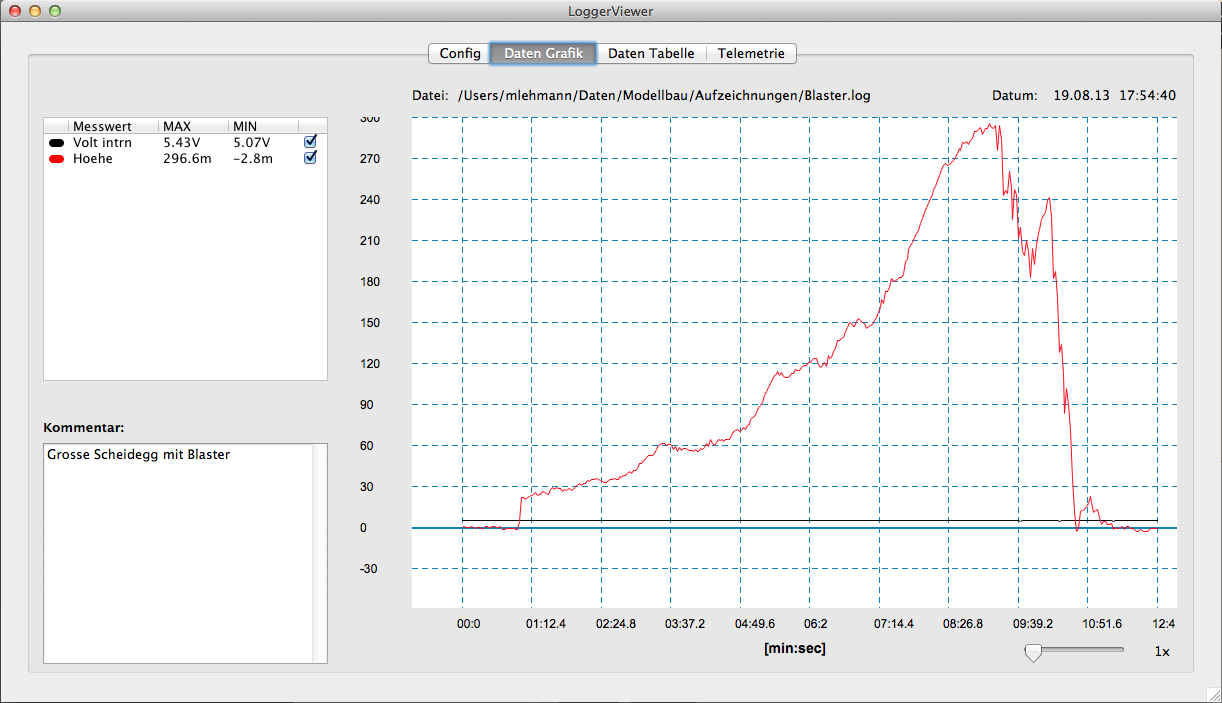Click the black Volt intrn color swatch
The width and height of the screenshot is (1222, 703).
pos(56,143)
